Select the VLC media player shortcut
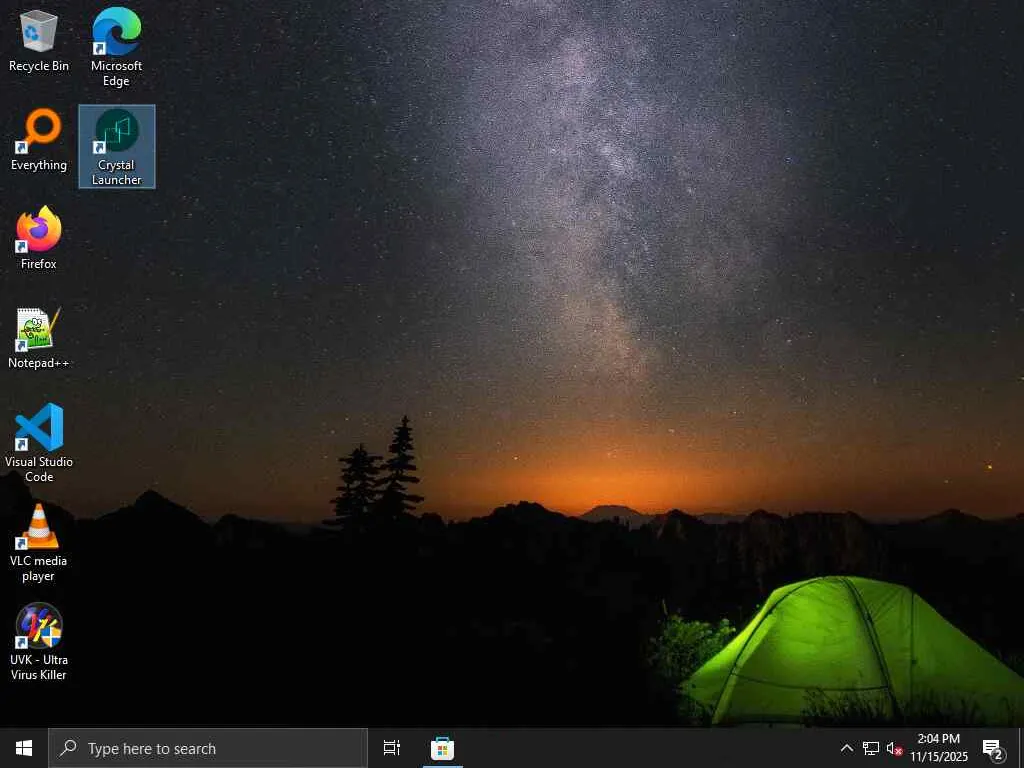1024x768 pixels. tap(39, 543)
